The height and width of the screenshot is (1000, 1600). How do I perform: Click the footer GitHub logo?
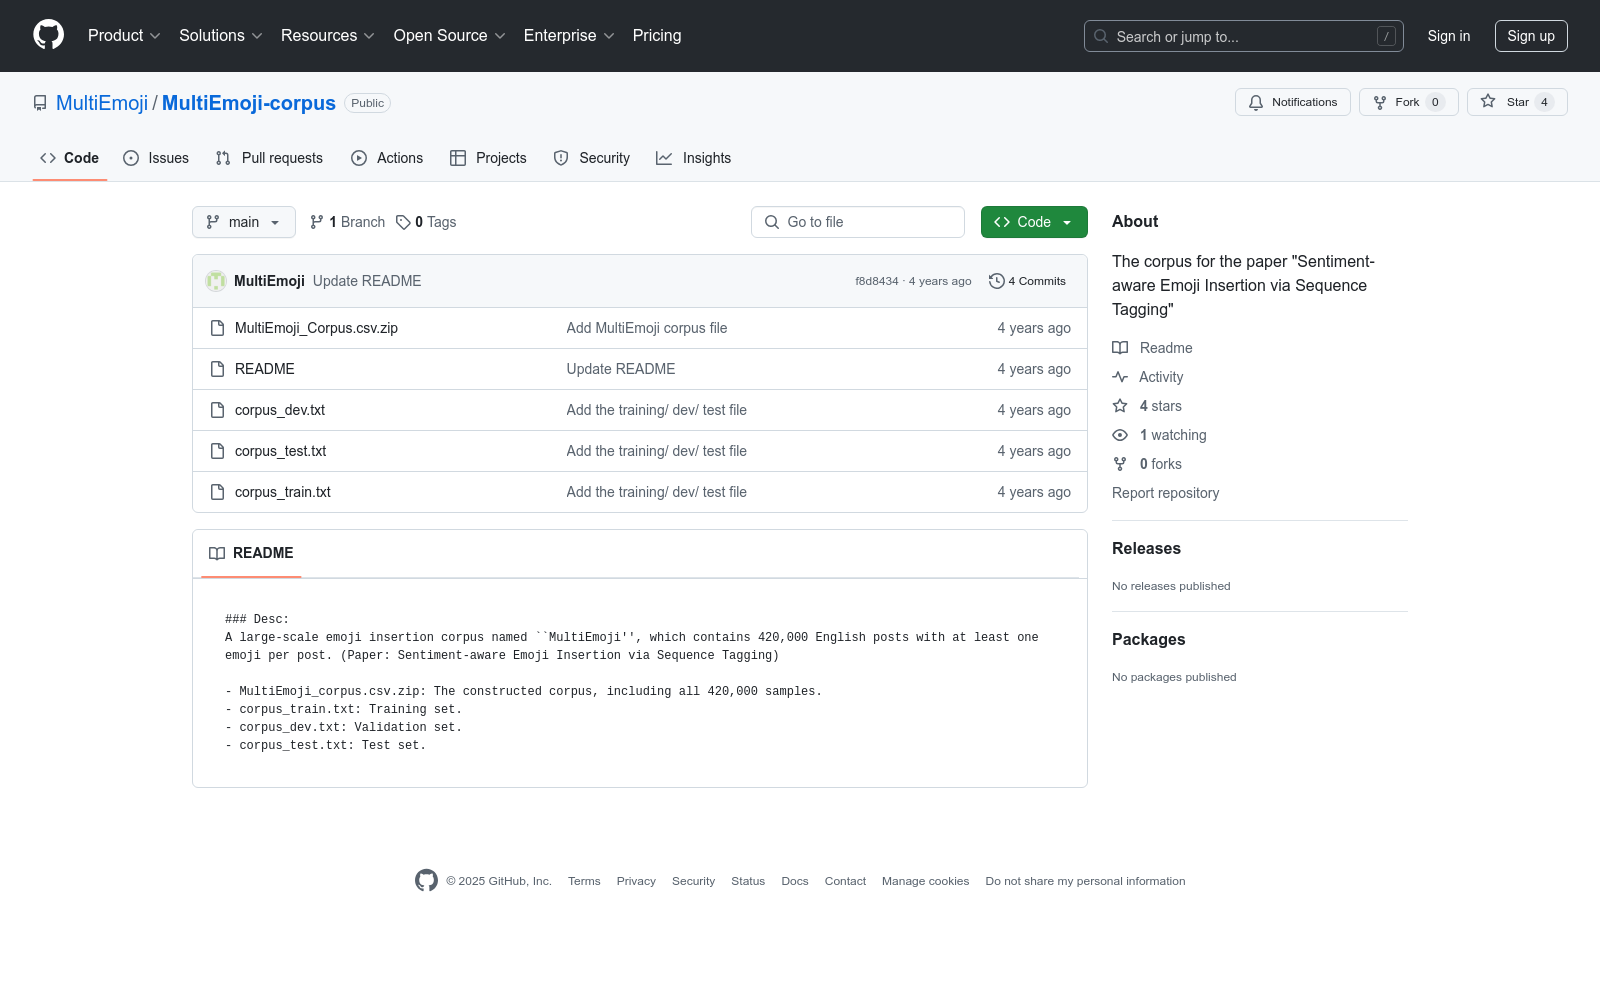click(426, 880)
